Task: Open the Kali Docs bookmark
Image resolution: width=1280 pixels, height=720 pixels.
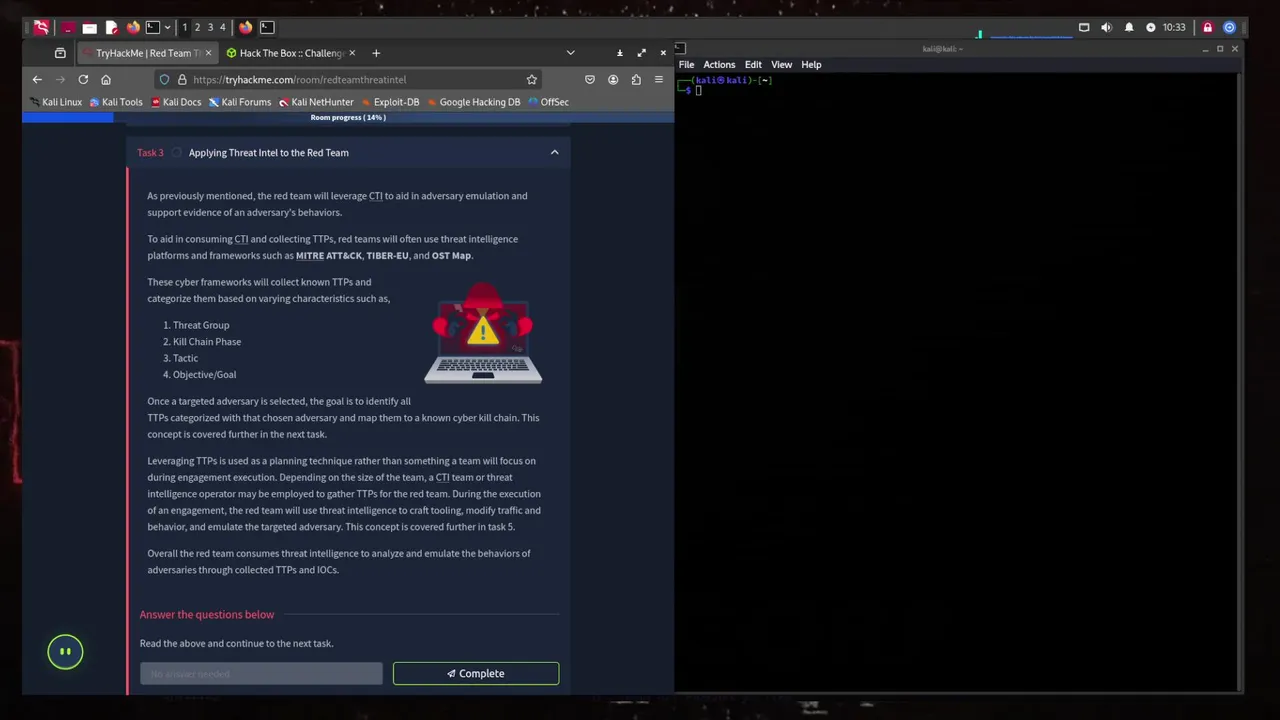Action: tap(176, 102)
